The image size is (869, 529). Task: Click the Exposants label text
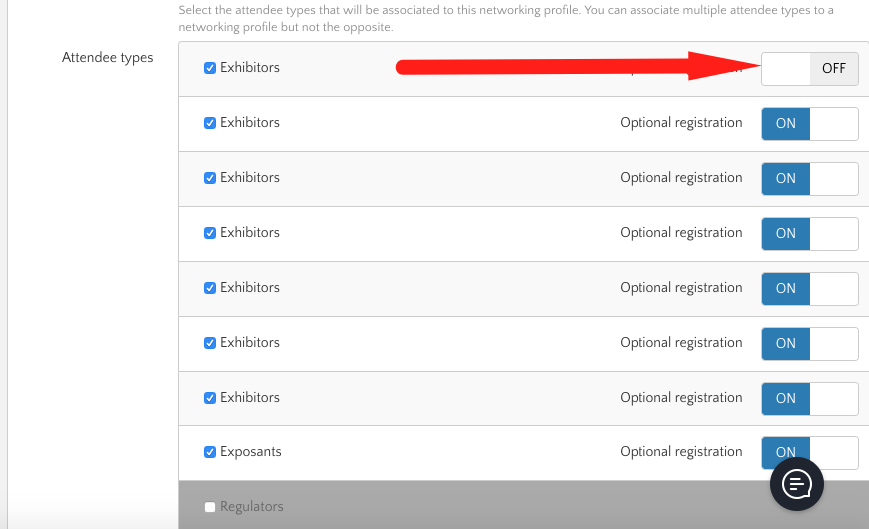pyautogui.click(x=250, y=452)
